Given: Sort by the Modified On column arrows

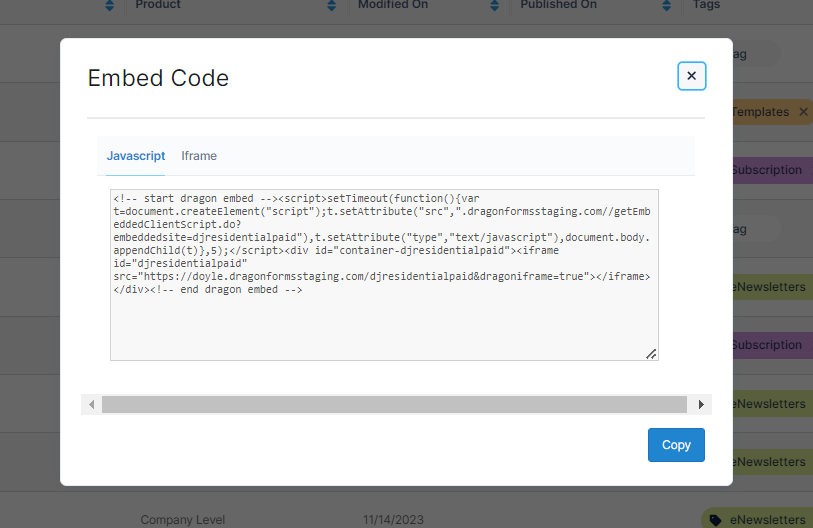Looking at the screenshot, I should [x=494, y=6].
